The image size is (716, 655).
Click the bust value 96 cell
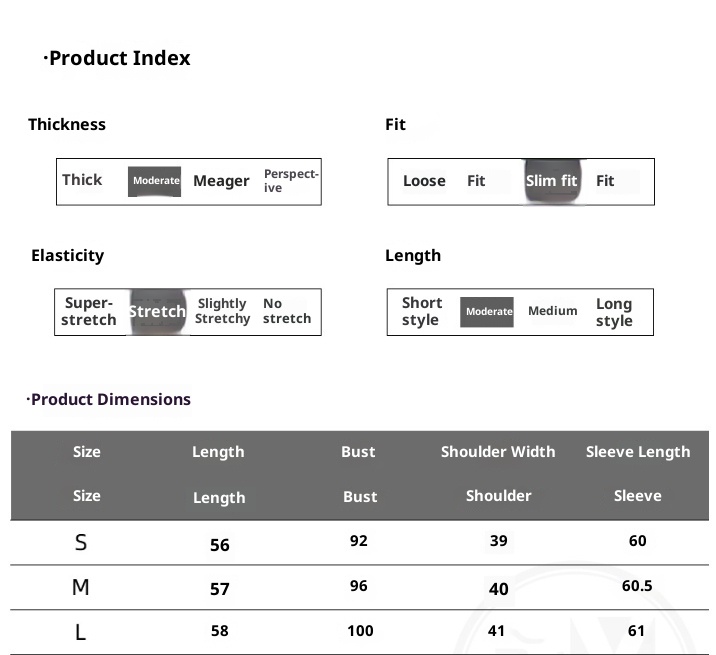[x=359, y=587]
